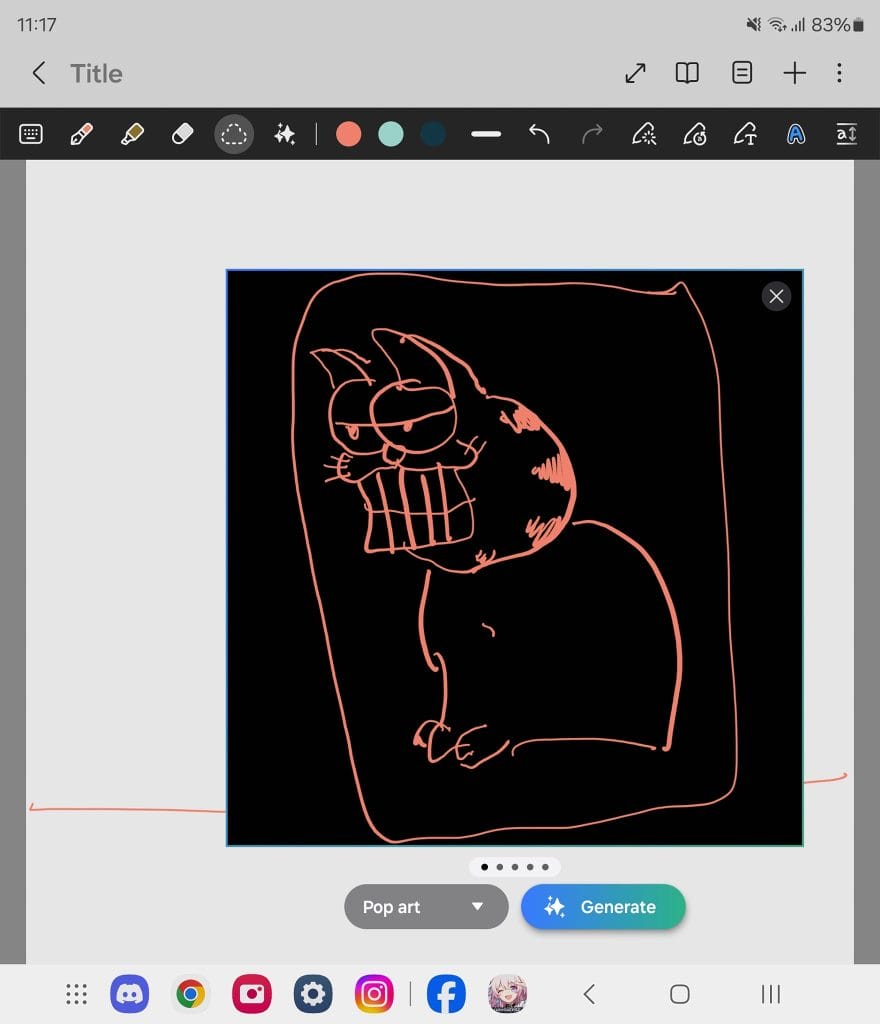Viewport: 880px width, 1024px height.
Task: Select the pen tool
Action: tap(81, 134)
